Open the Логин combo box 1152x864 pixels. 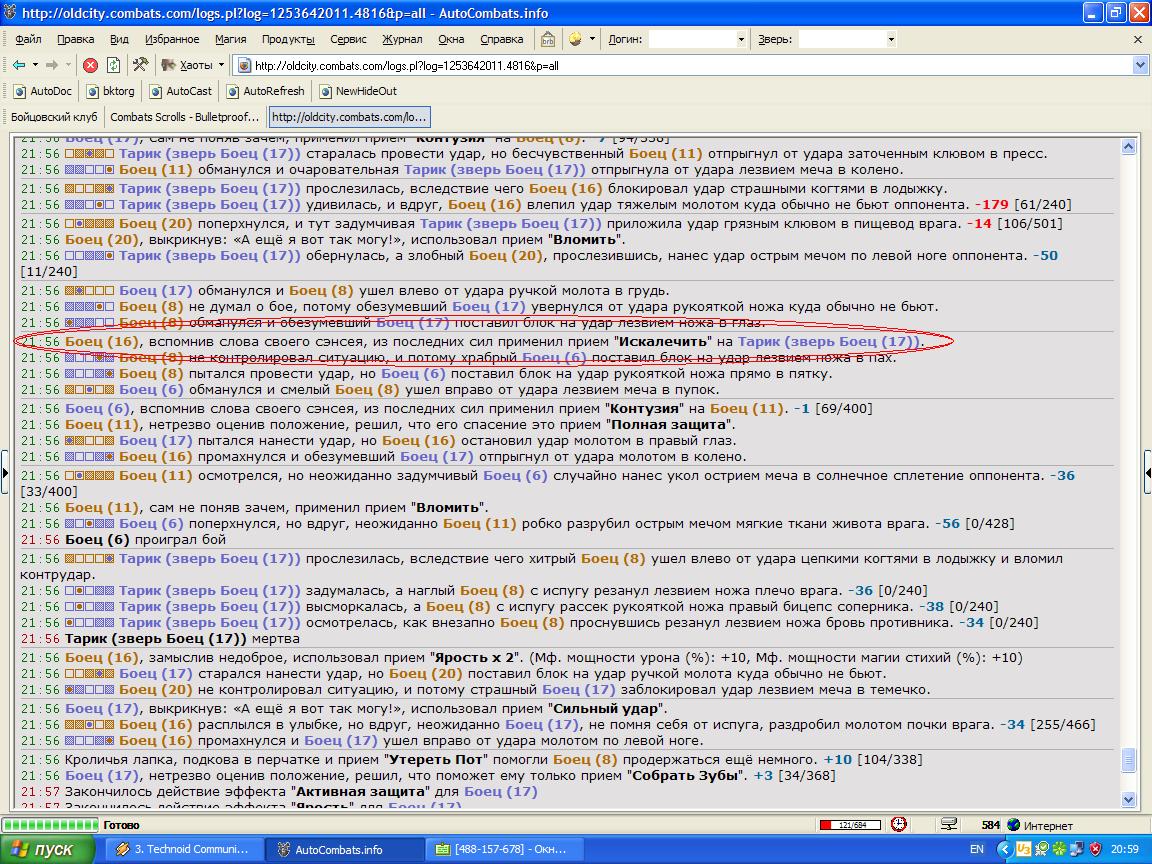pos(698,39)
